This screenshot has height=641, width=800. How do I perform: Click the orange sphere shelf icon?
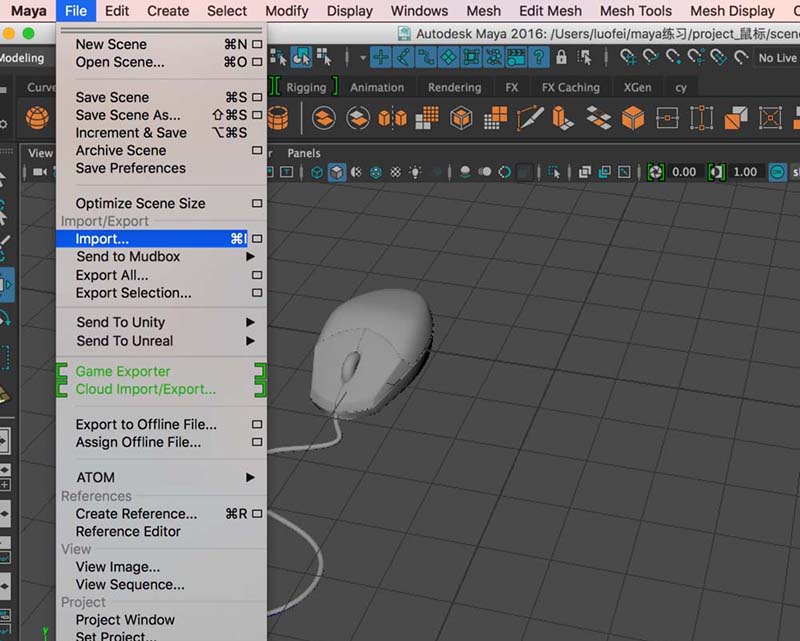(x=38, y=119)
